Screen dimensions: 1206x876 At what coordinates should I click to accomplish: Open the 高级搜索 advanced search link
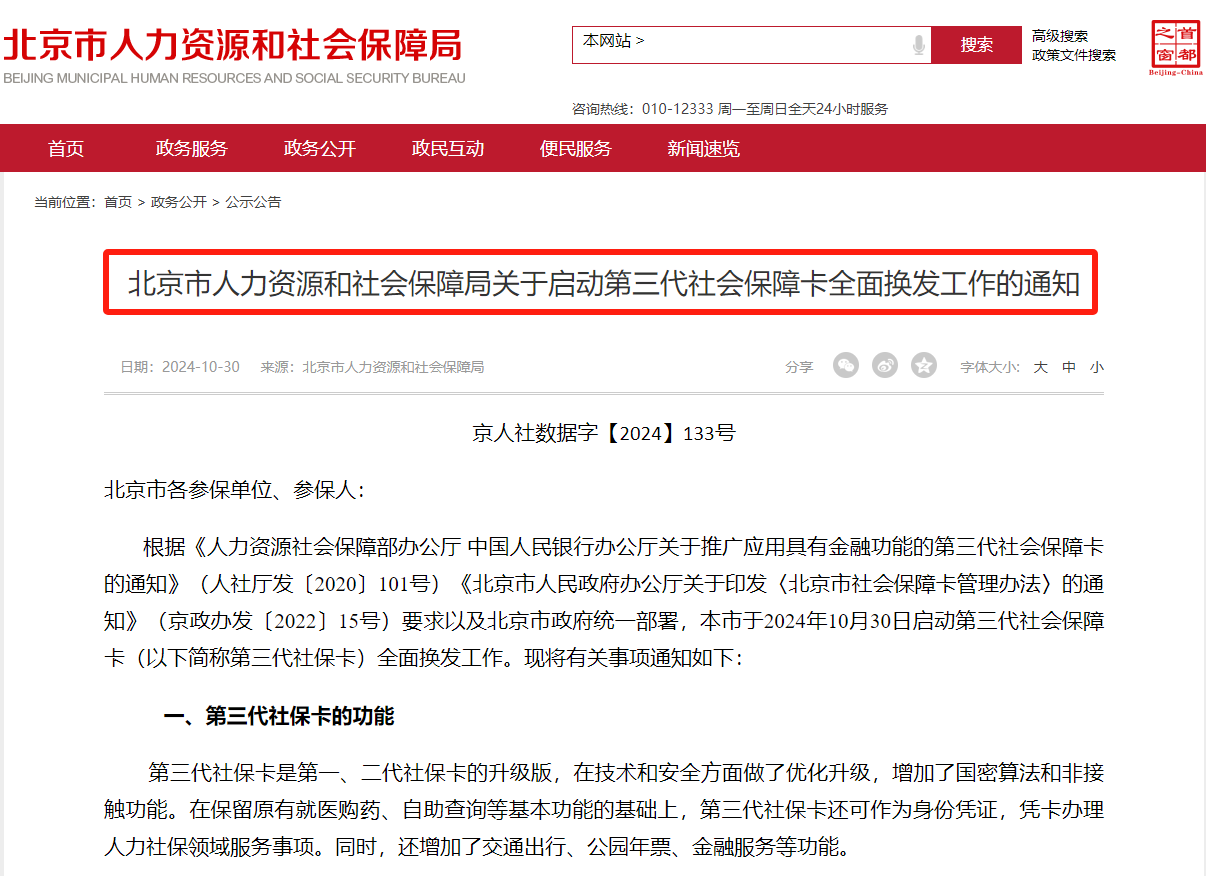1060,36
